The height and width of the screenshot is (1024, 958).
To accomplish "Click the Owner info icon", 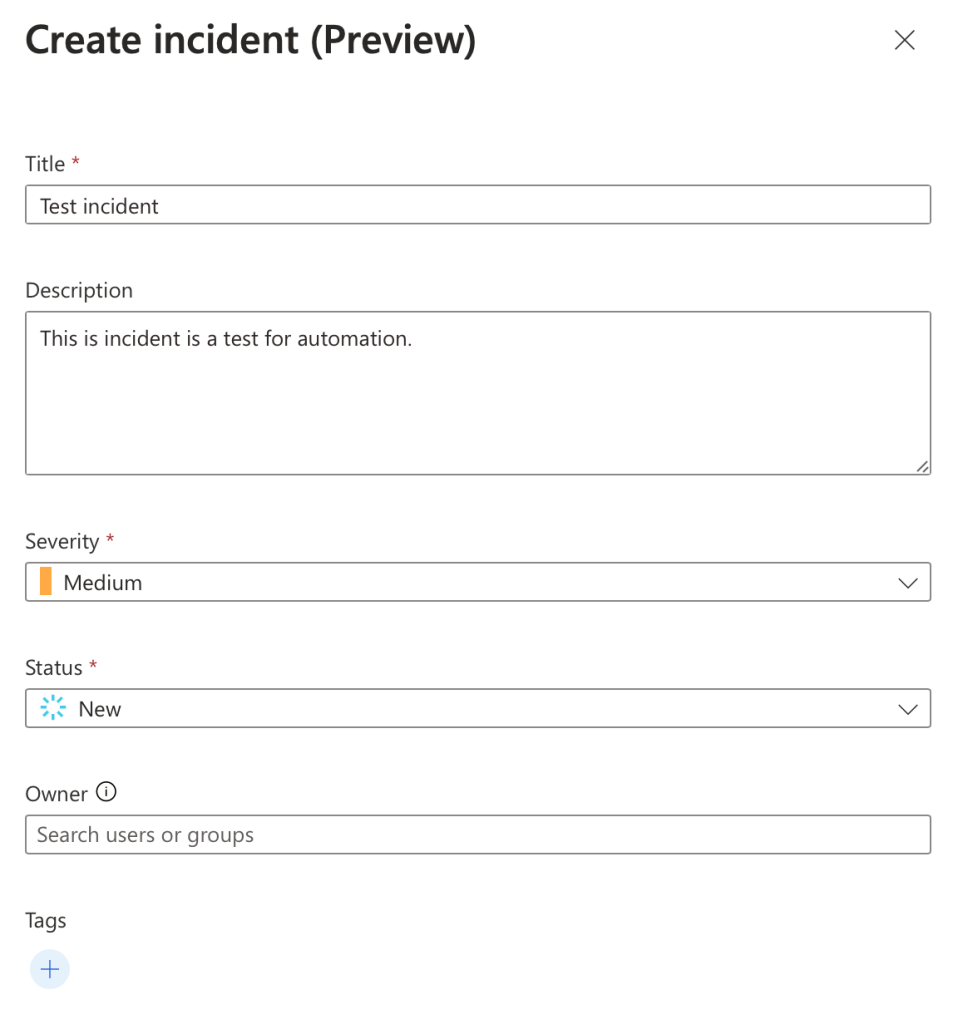I will [106, 792].
